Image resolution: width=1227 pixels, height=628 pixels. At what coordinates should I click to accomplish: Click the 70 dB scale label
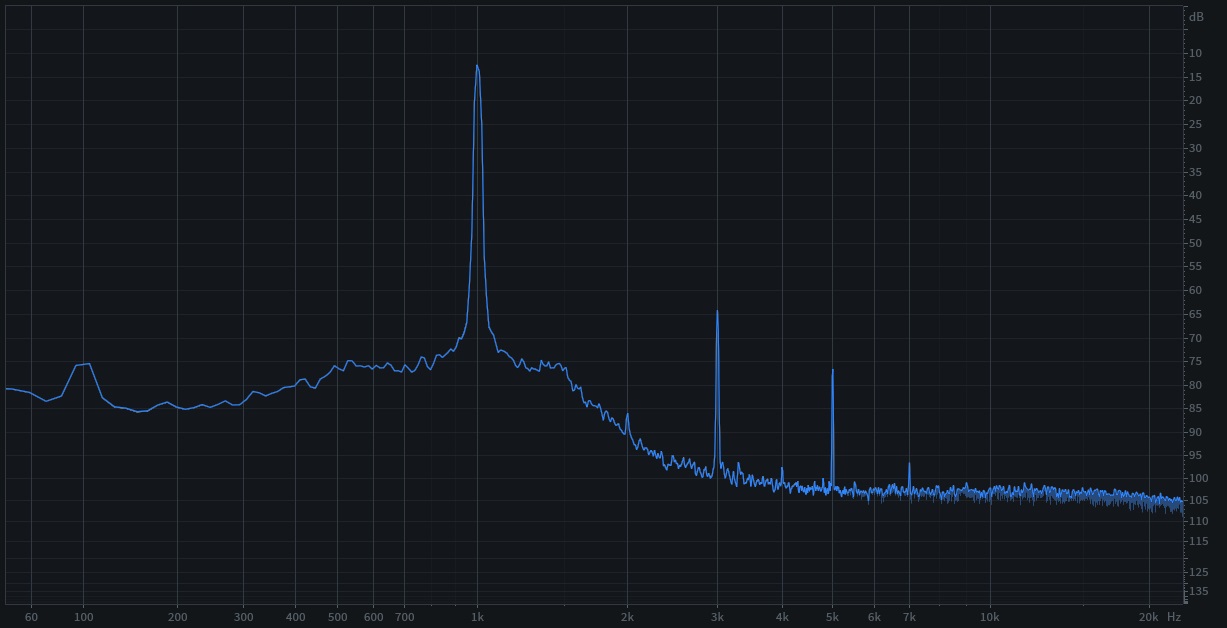[x=1195, y=338]
